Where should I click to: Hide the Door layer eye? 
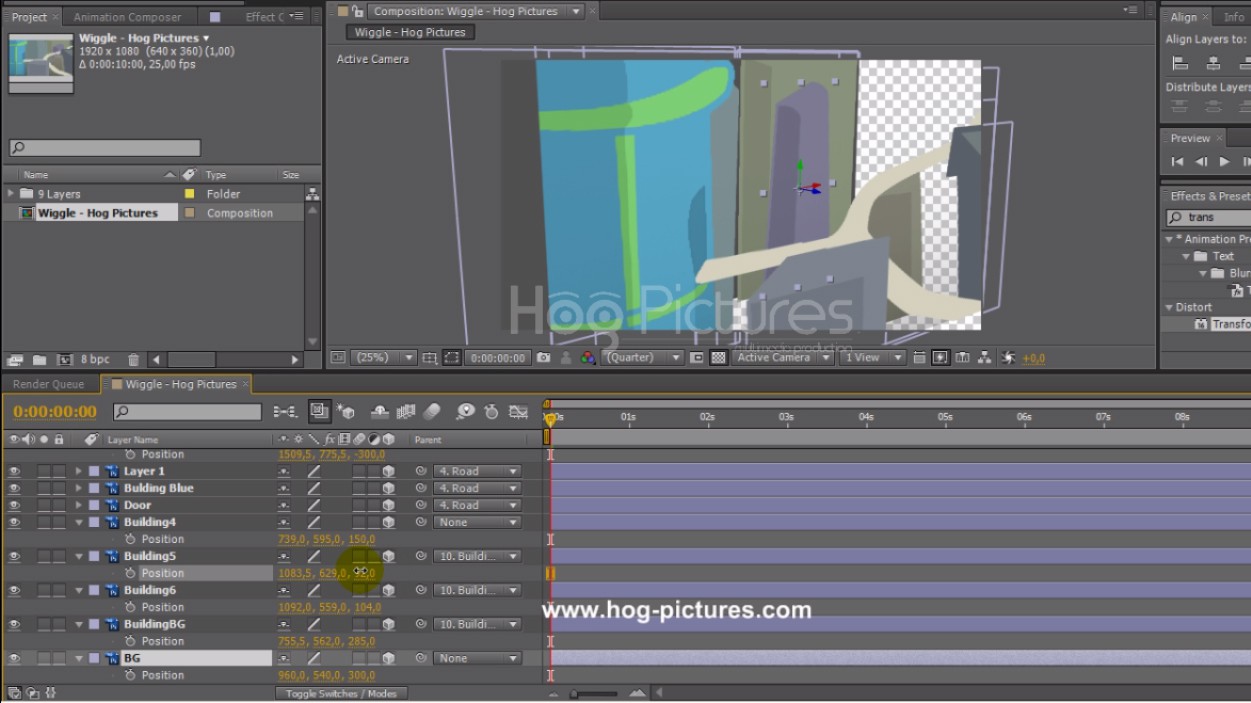14,505
